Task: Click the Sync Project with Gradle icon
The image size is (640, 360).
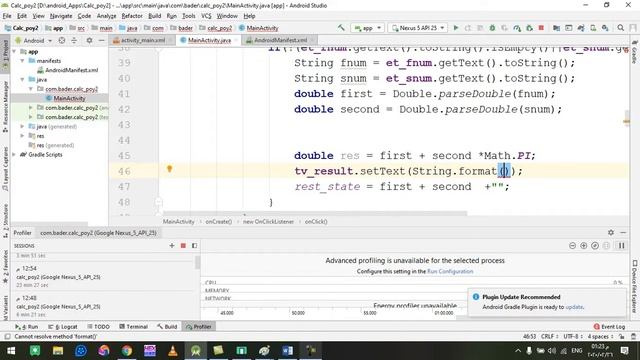Action: pyautogui.click(x=581, y=28)
